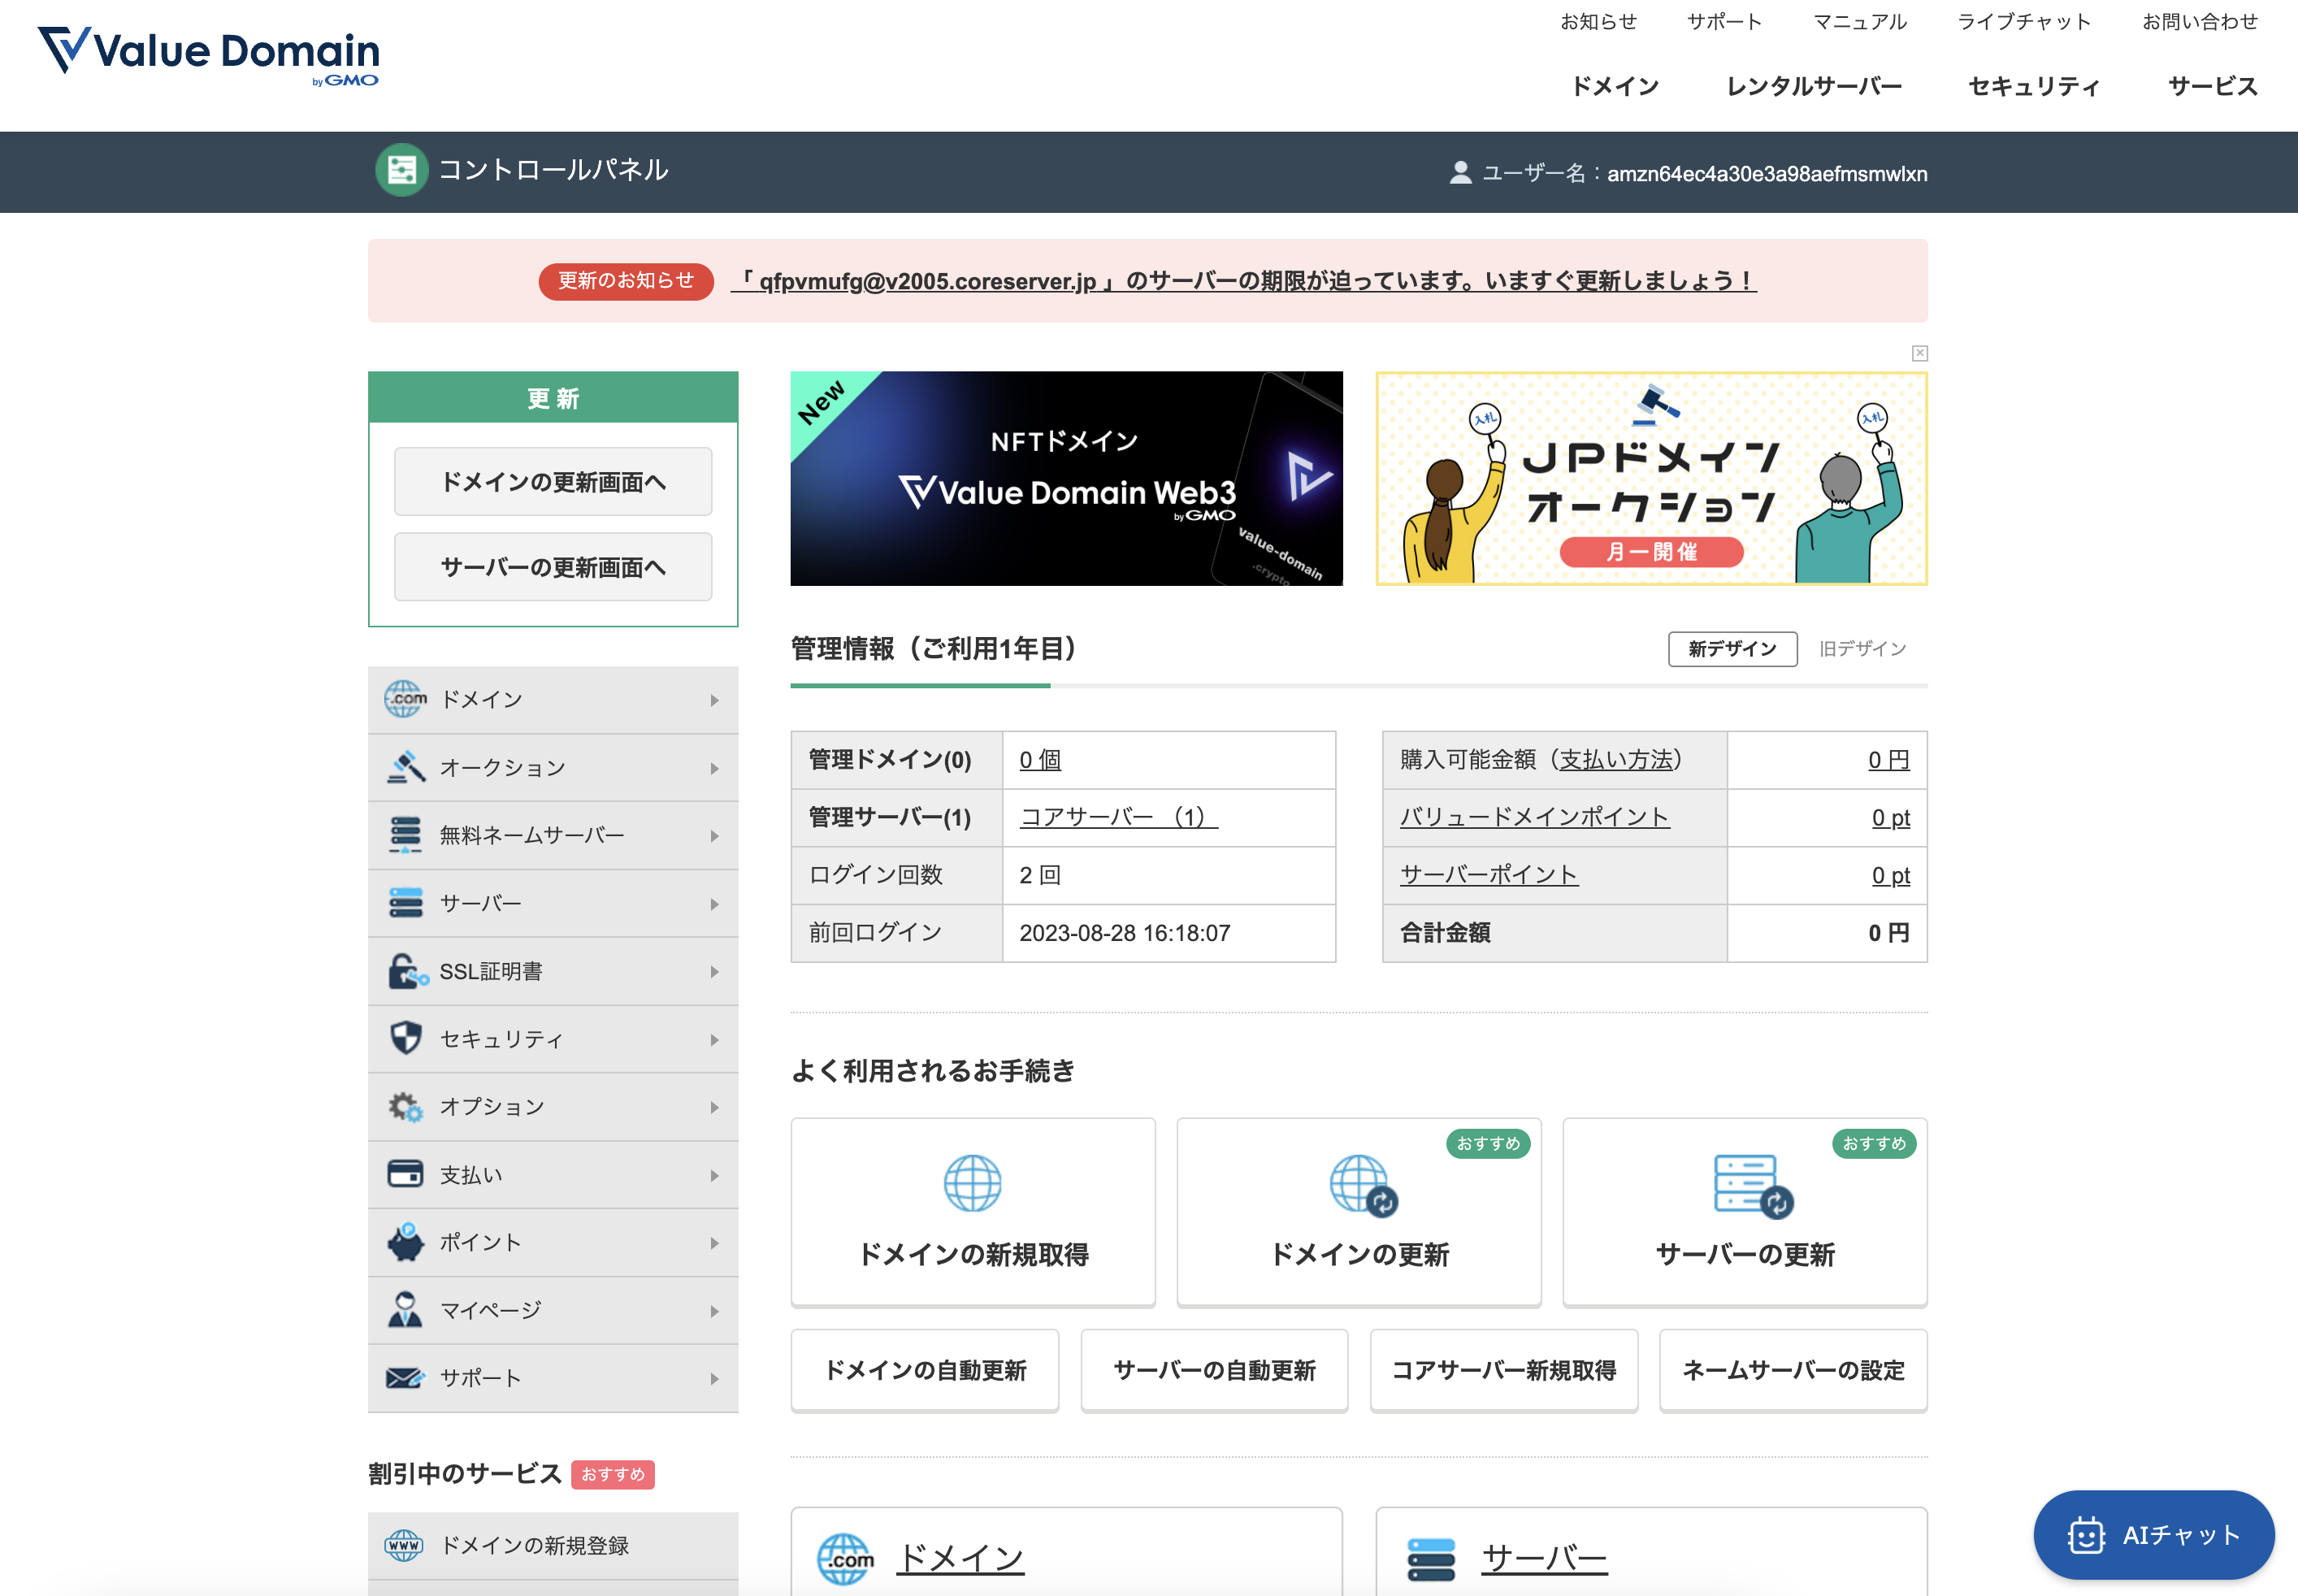Viewport: 2298px width, 1596px height.
Task: Expand the マイページ sidebar arrow
Action: [714, 1311]
